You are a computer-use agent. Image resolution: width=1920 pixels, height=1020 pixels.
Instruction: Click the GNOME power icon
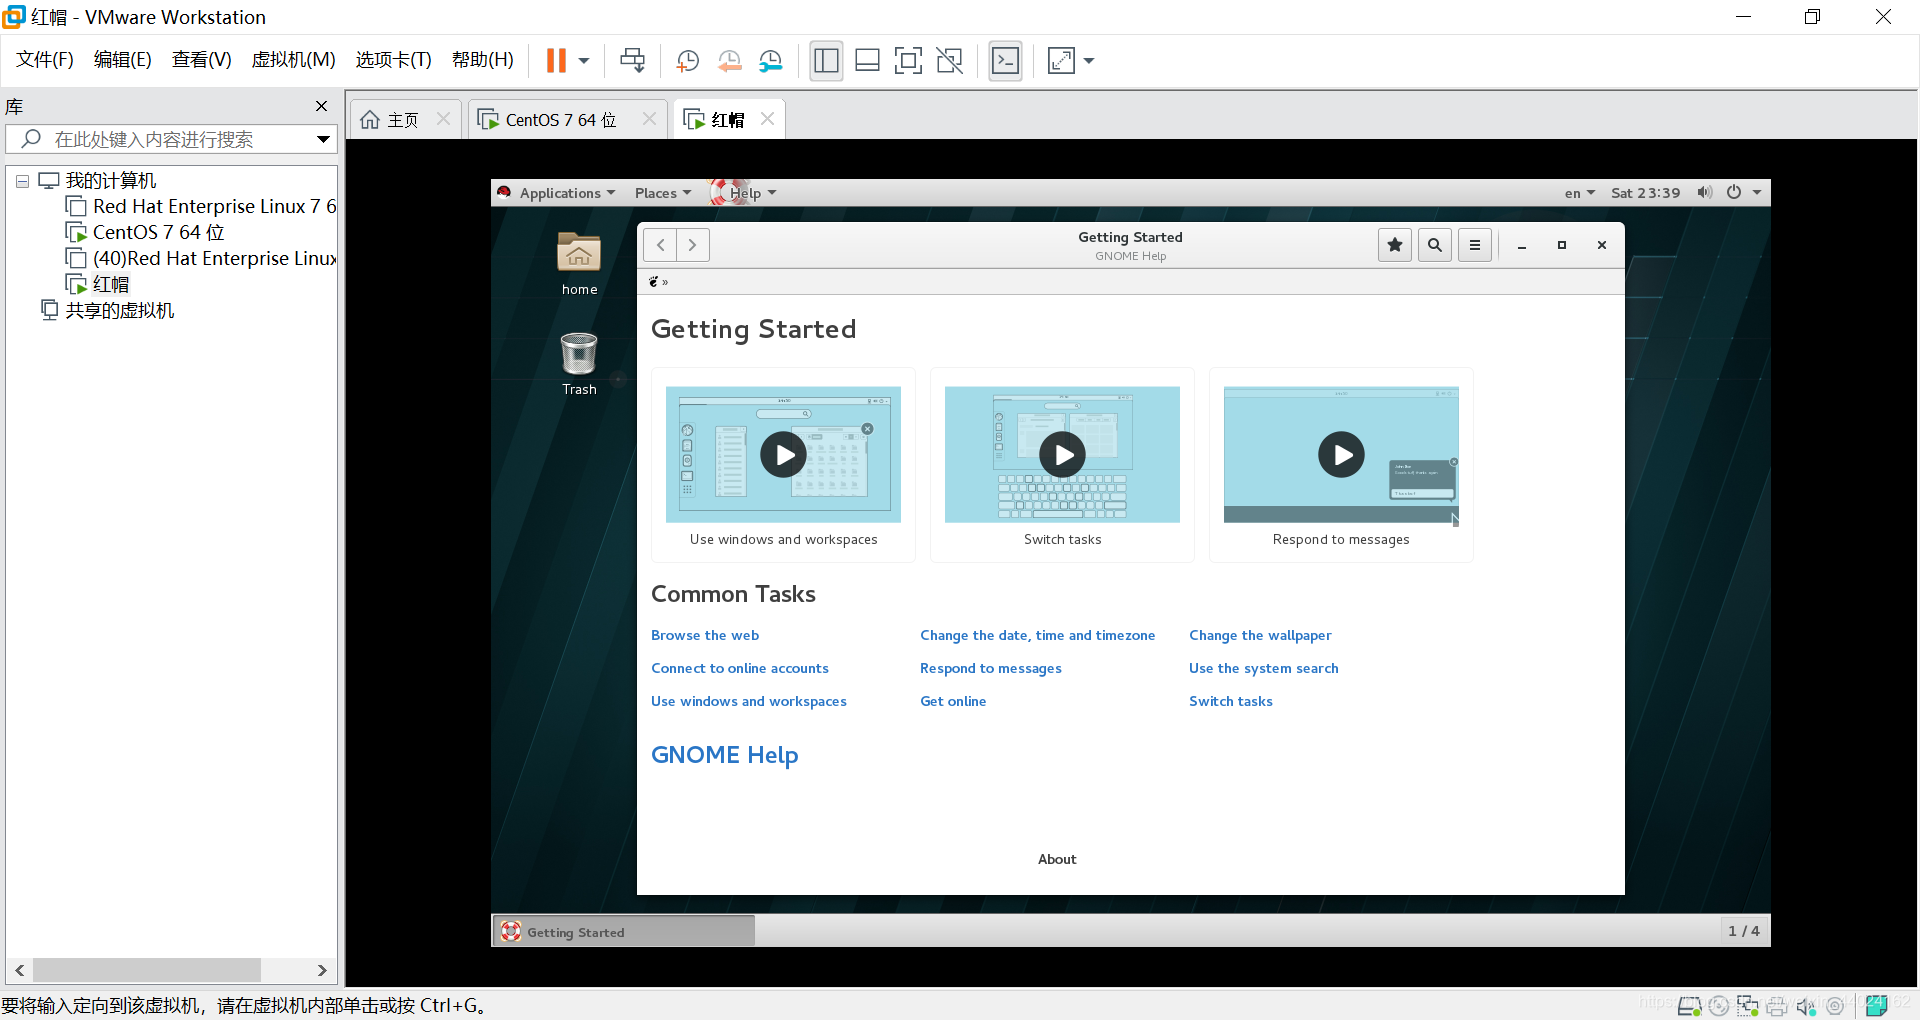click(1734, 192)
